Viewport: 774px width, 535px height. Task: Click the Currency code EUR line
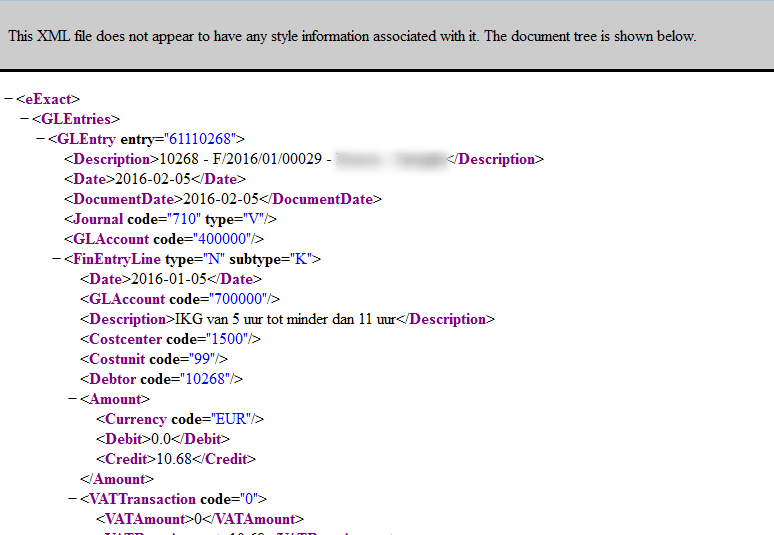[179, 419]
